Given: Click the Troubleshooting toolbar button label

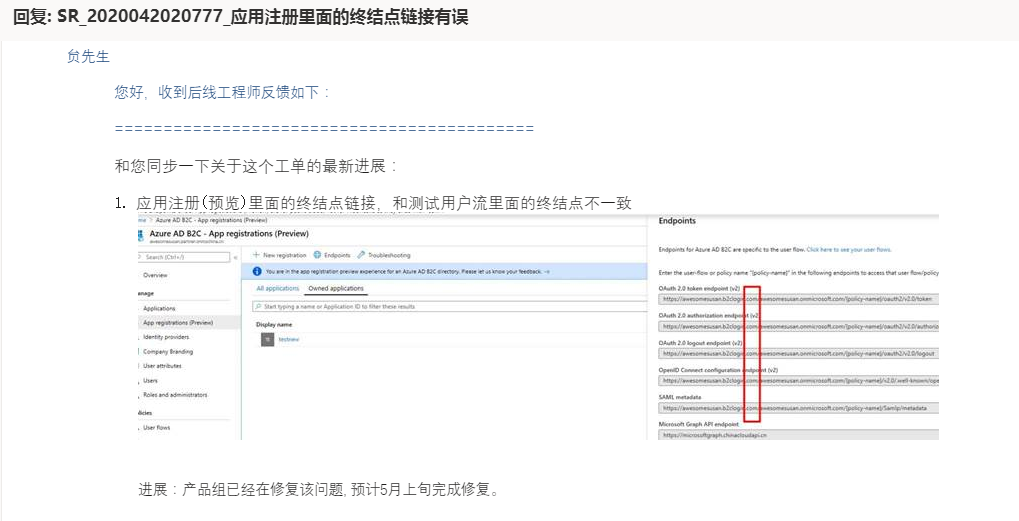Looking at the screenshot, I should tap(389, 255).
